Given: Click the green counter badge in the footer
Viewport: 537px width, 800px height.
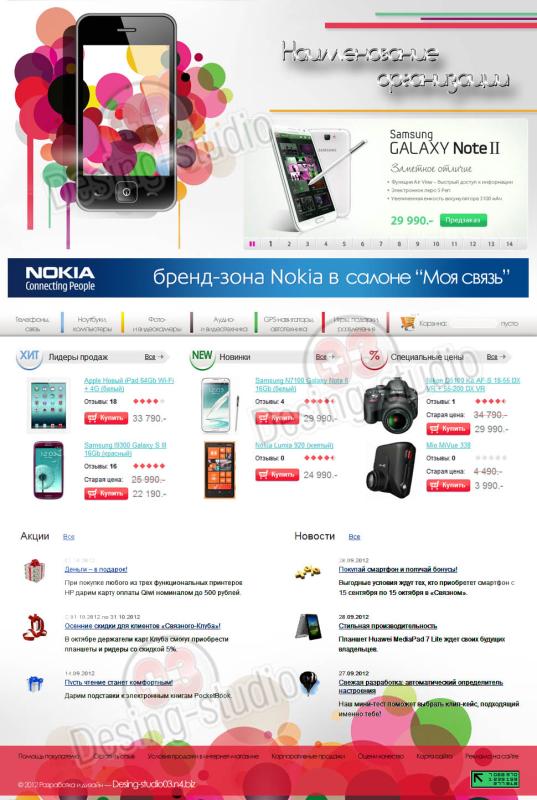Looking at the screenshot, I should point(495,779).
